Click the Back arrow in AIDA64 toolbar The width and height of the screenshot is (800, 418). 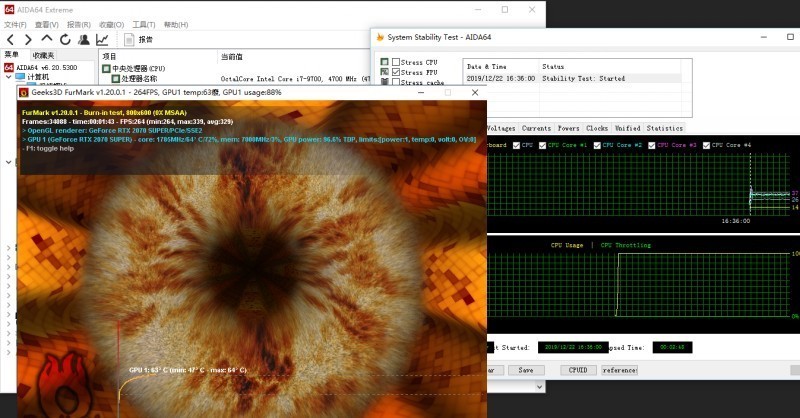(11, 40)
